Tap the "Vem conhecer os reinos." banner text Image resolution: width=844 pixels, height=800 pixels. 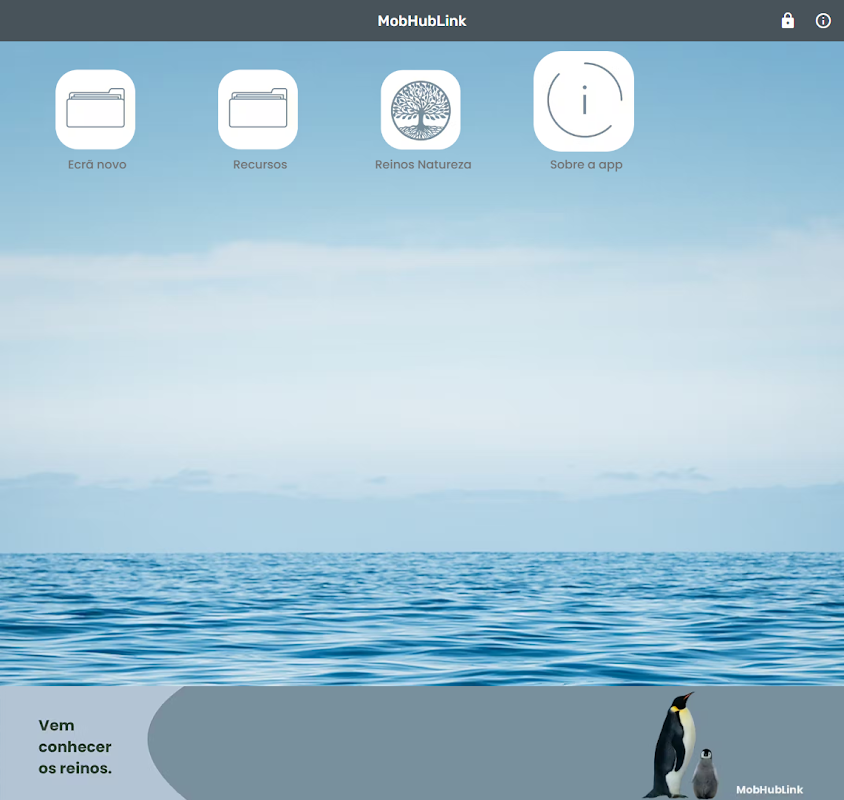pyautogui.click(x=75, y=747)
